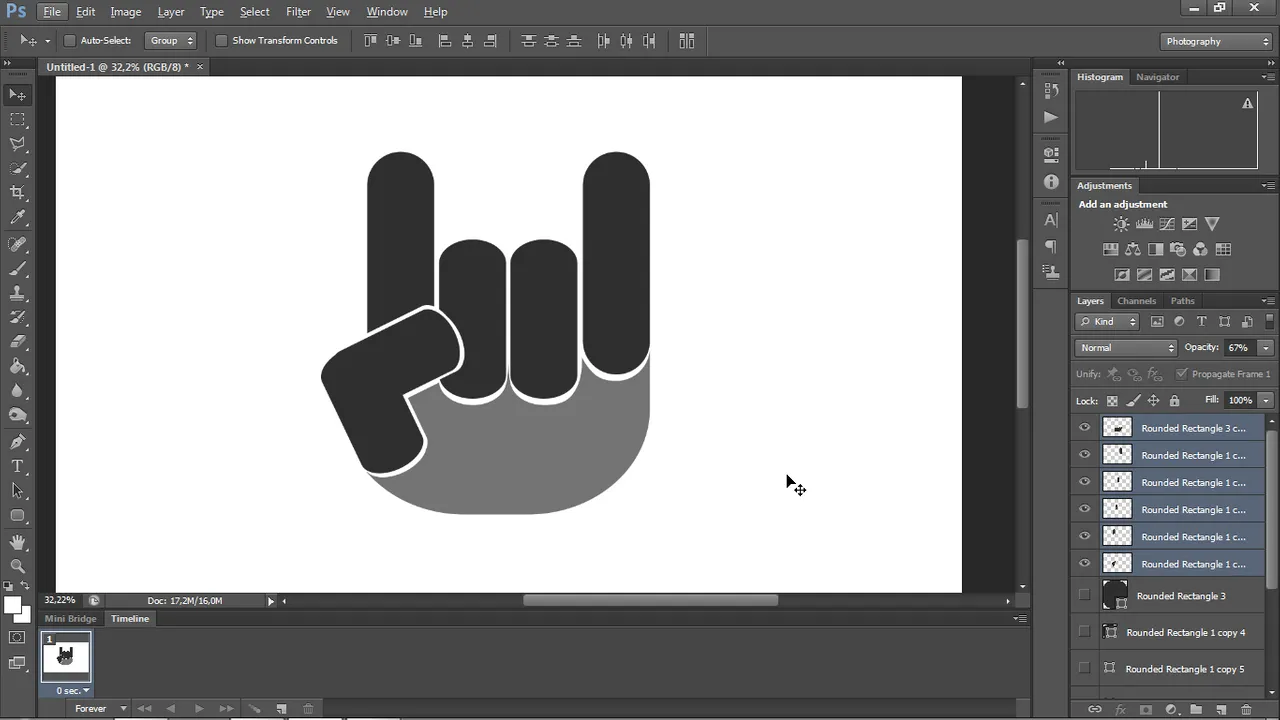Create a new layer in Layers panel
Viewport: 1280px width, 720px height.
click(1221, 709)
